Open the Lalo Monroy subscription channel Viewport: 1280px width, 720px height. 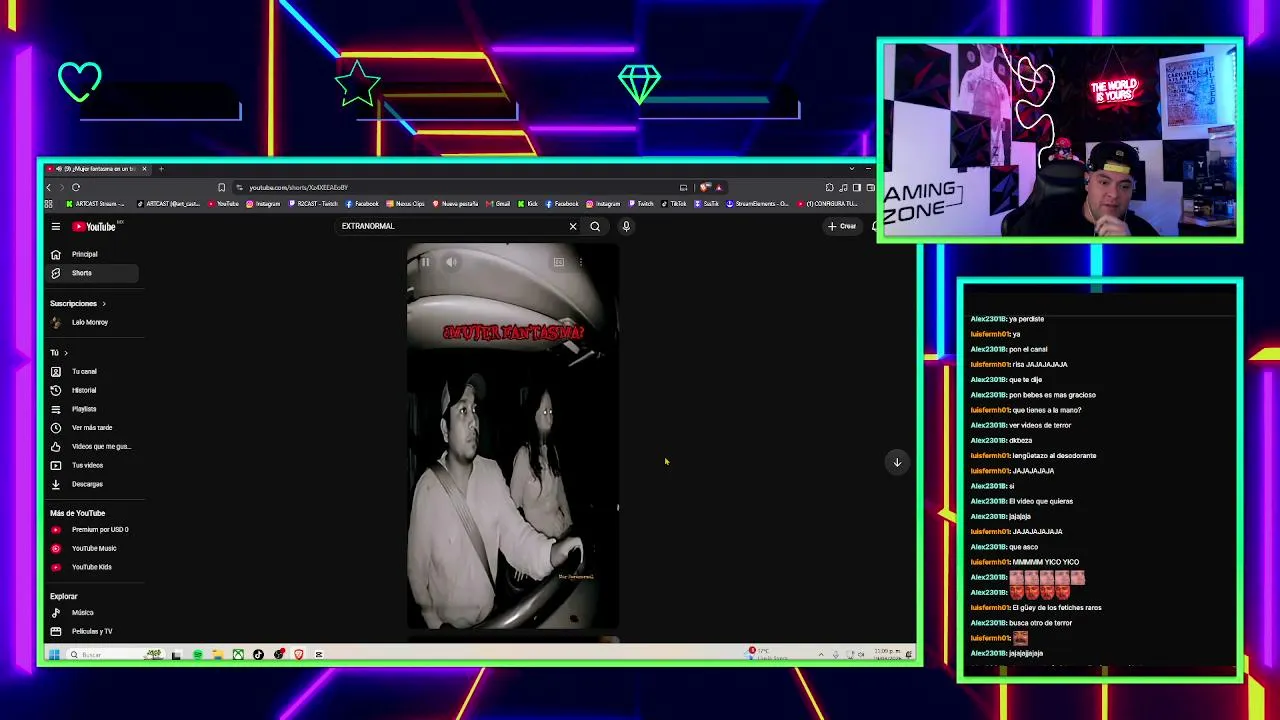coord(92,322)
